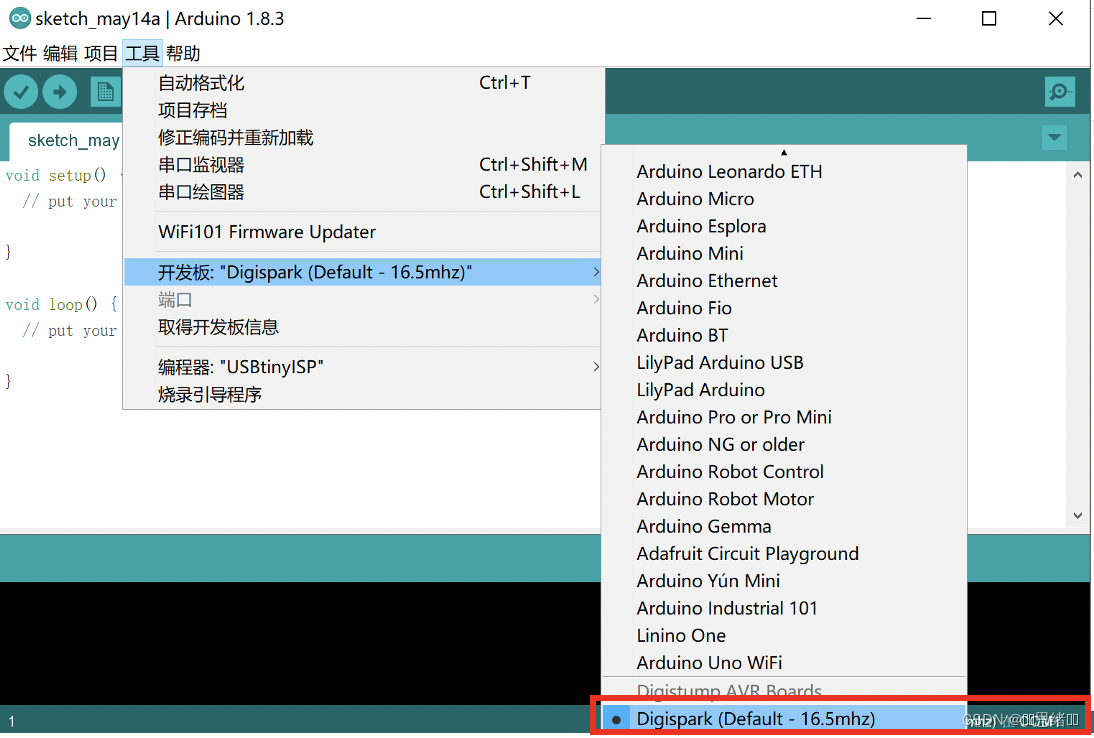
Task: Open the 编辑 menu
Action: click(x=60, y=54)
